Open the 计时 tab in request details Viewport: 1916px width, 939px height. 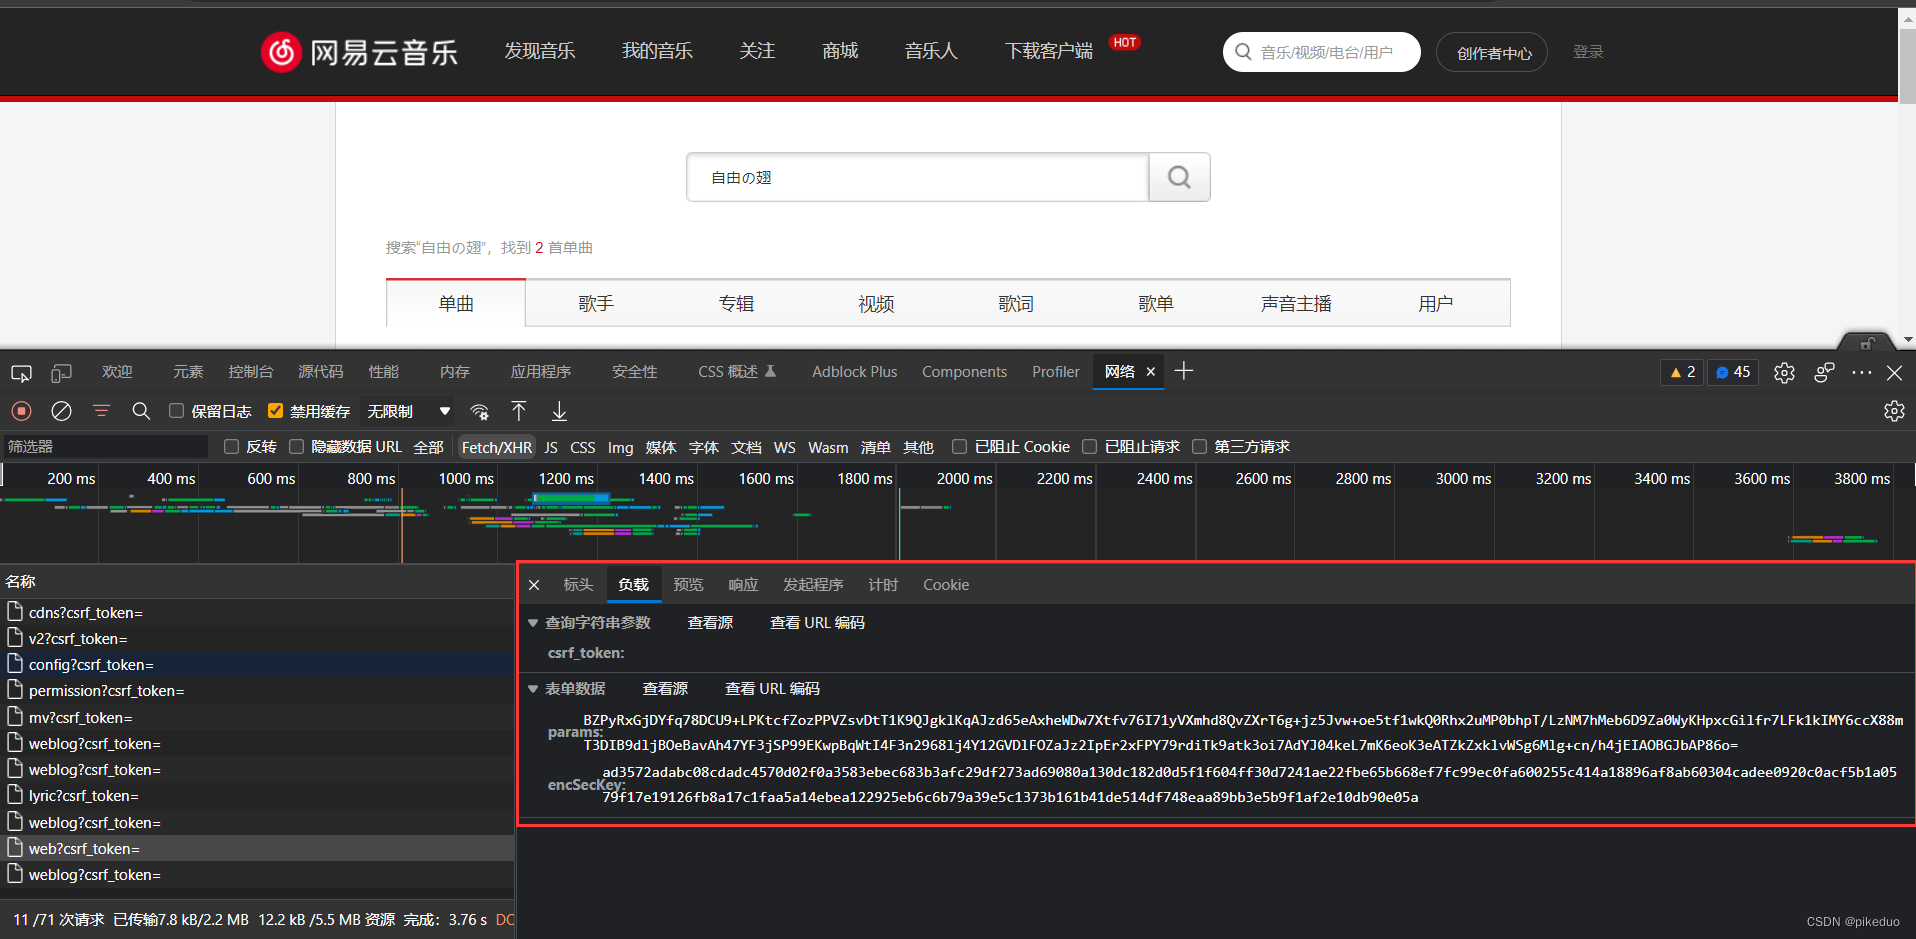(x=883, y=585)
